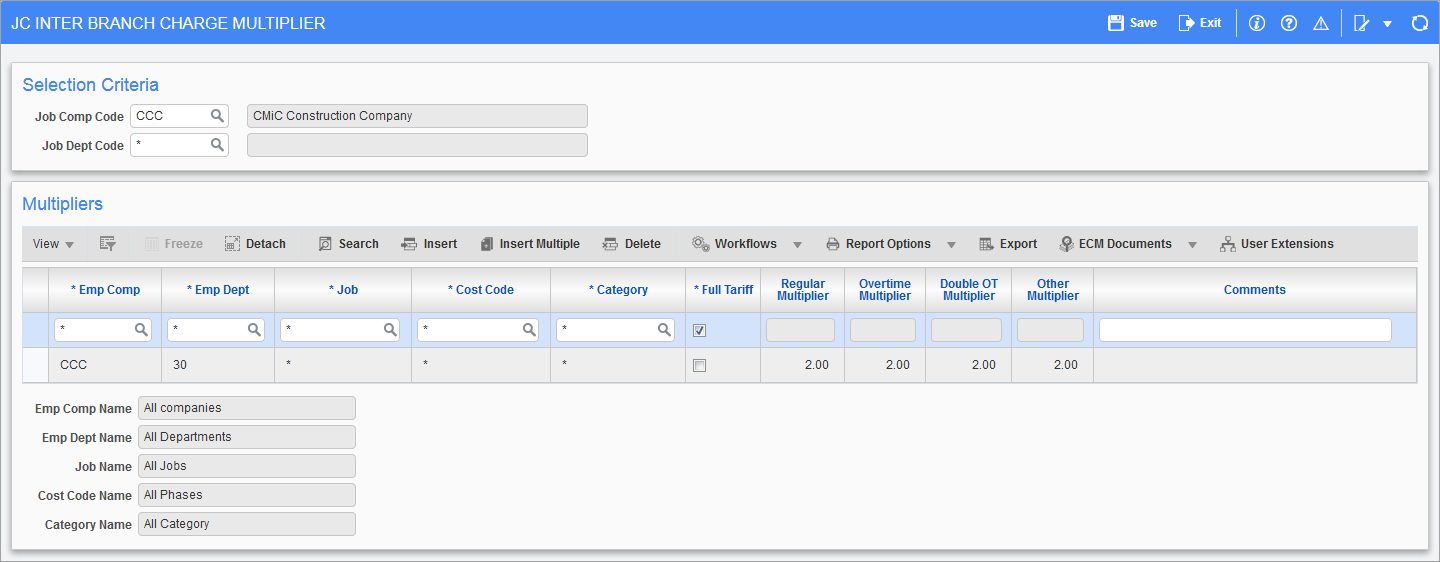This screenshot has height=562, width=1440.
Task: Click the refresh icon in header
Action: pyautogui.click(x=1419, y=23)
